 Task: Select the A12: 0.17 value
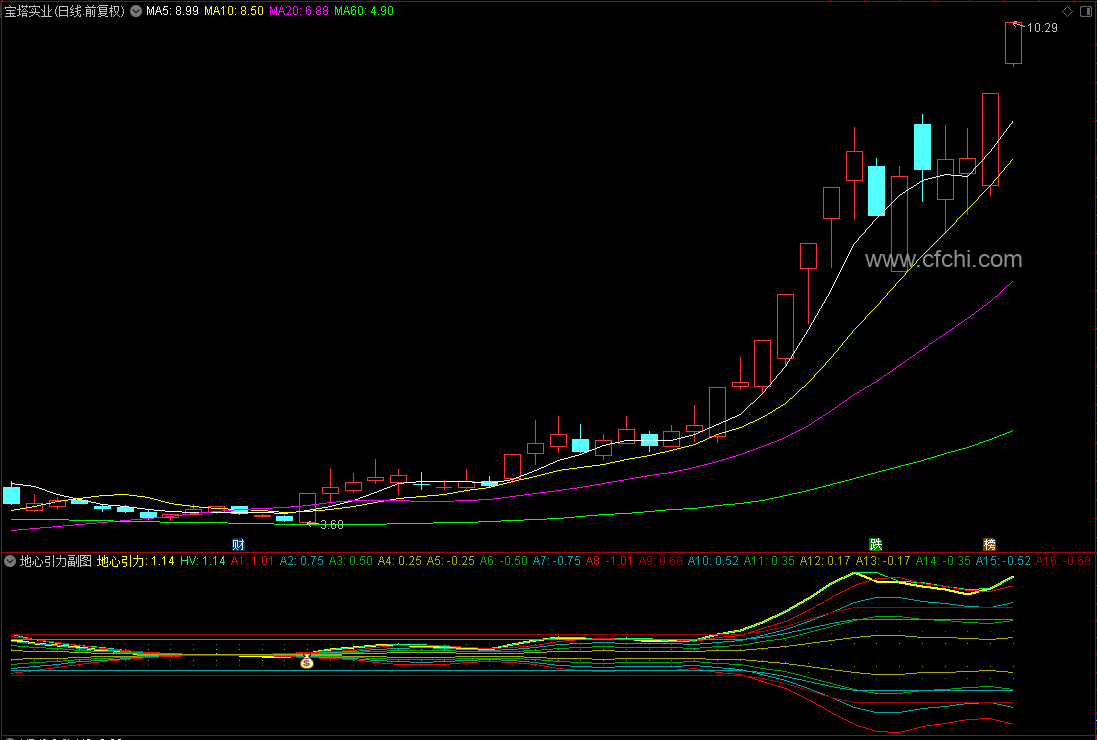(825, 561)
